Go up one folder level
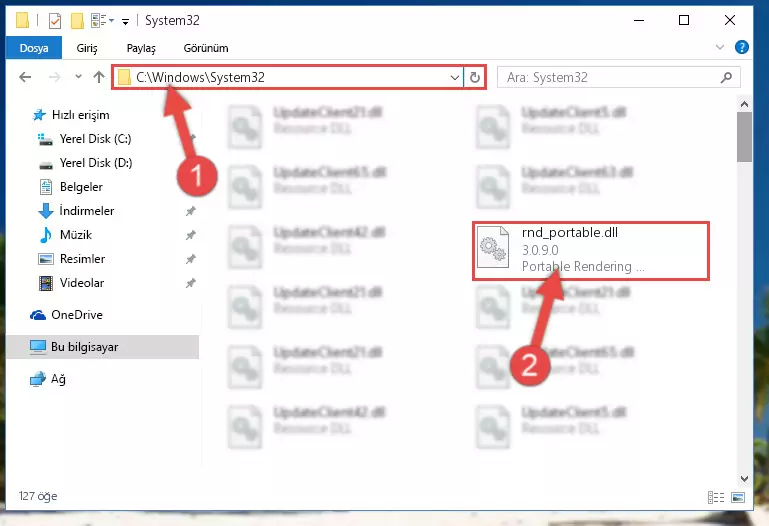The width and height of the screenshot is (769, 526). tap(99, 77)
